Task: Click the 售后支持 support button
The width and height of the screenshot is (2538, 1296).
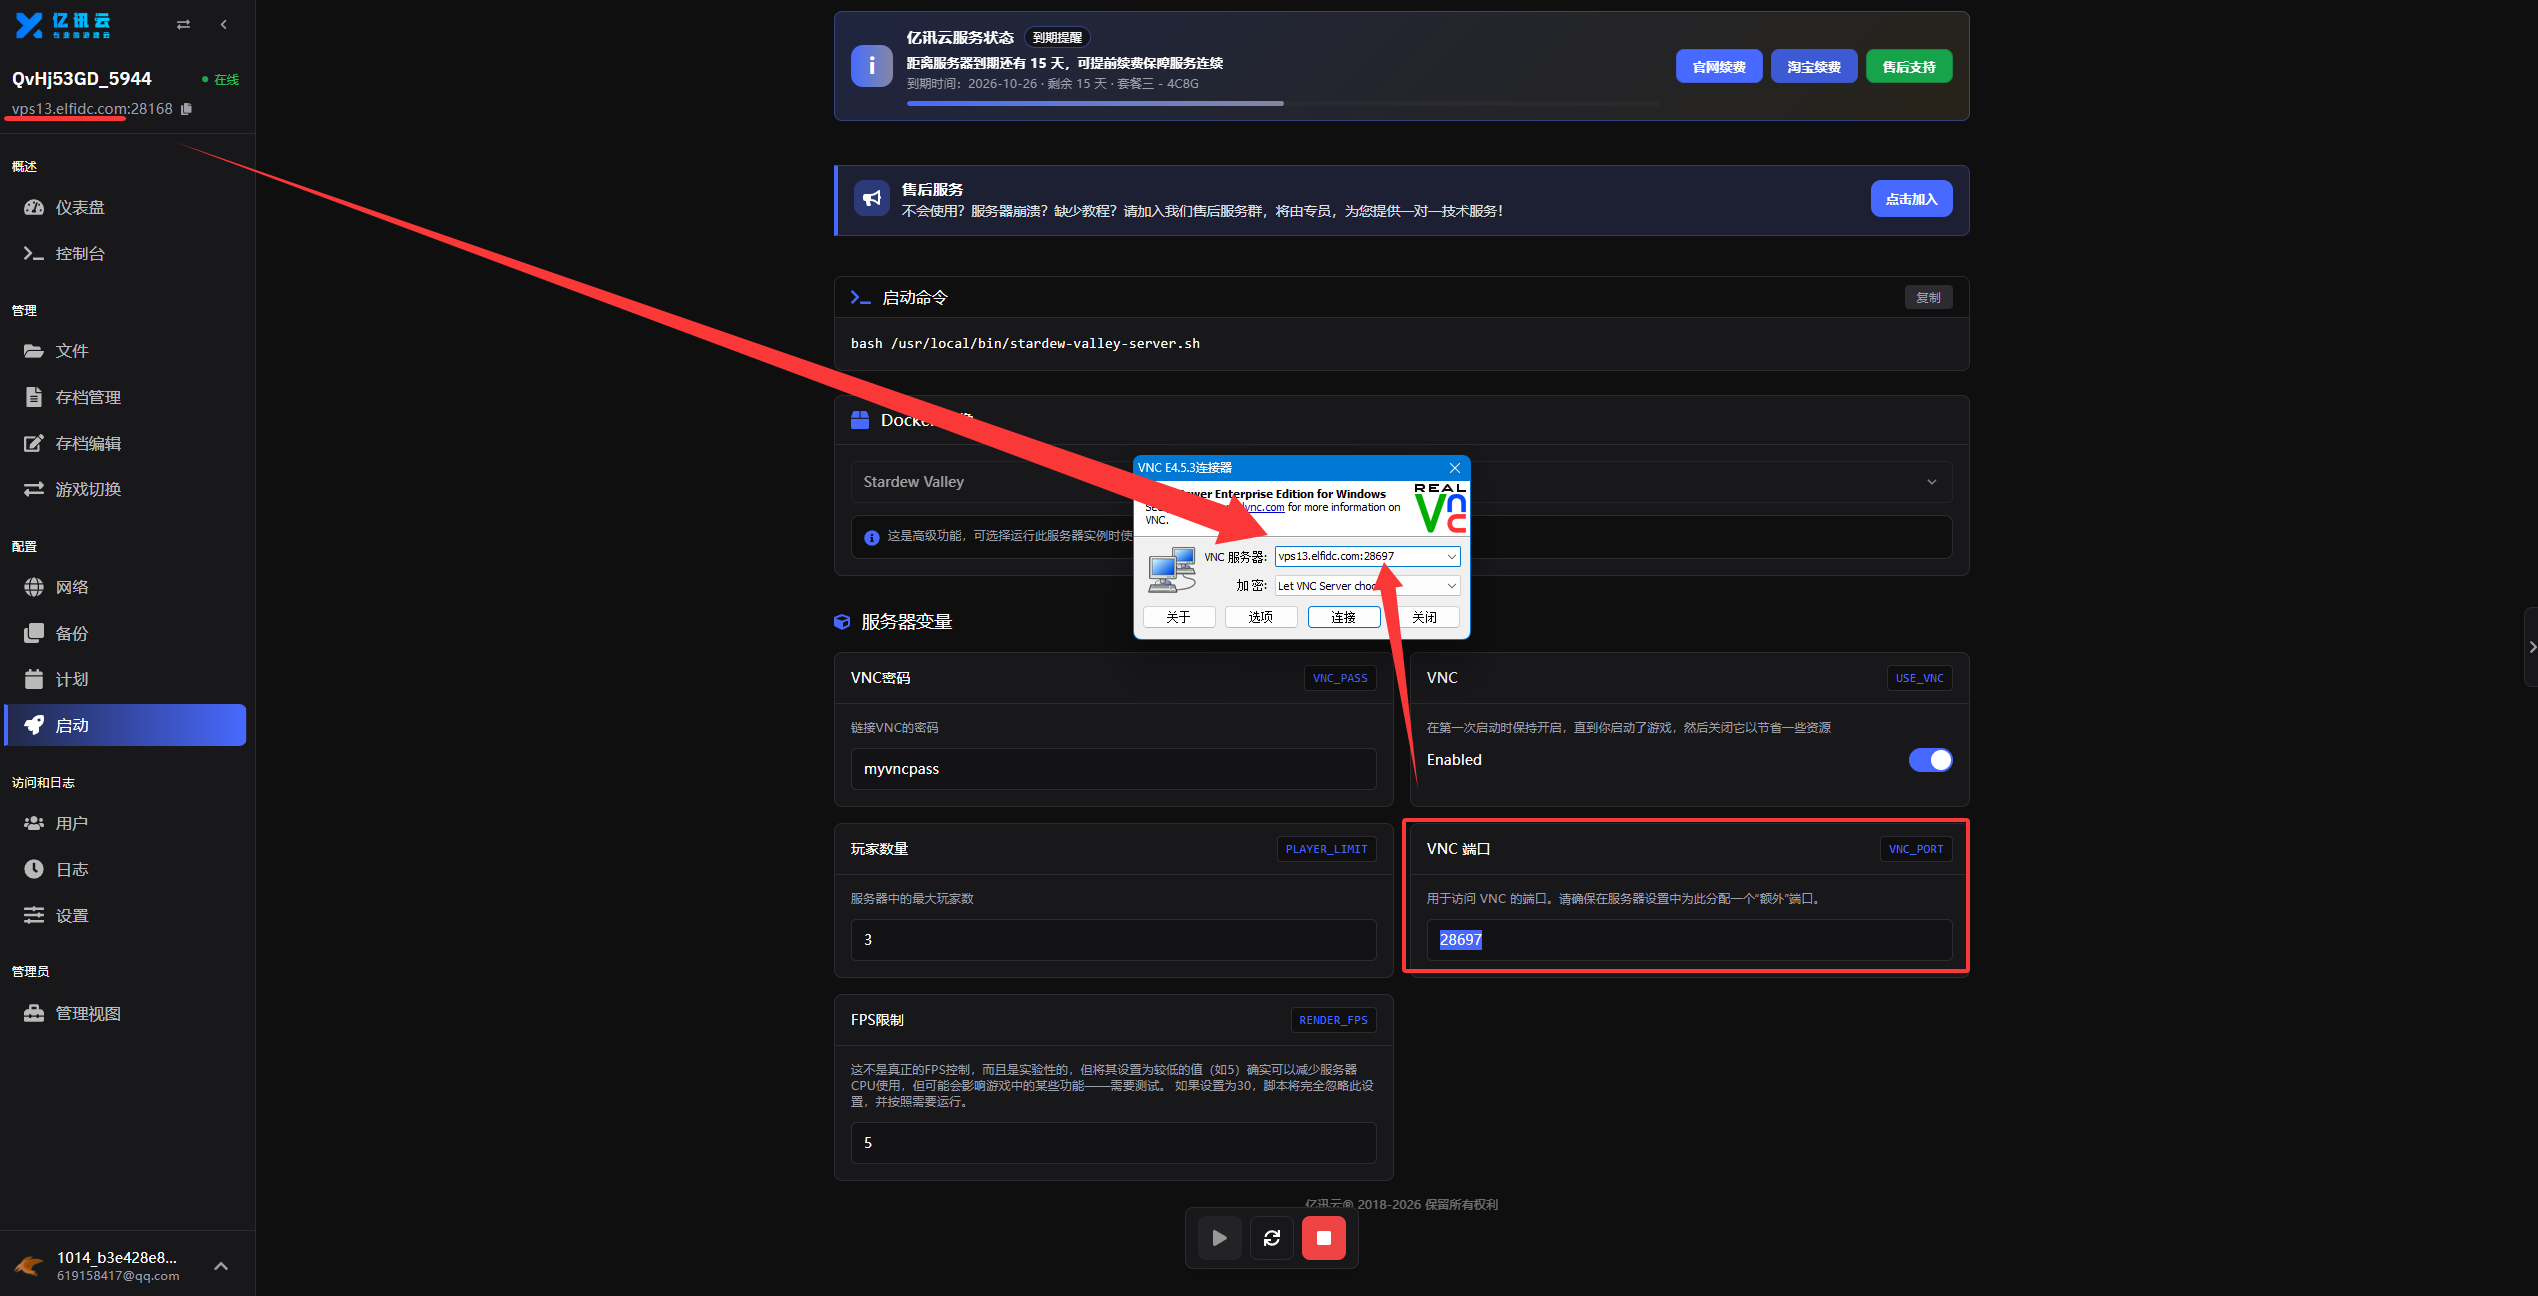Action: click(1908, 67)
